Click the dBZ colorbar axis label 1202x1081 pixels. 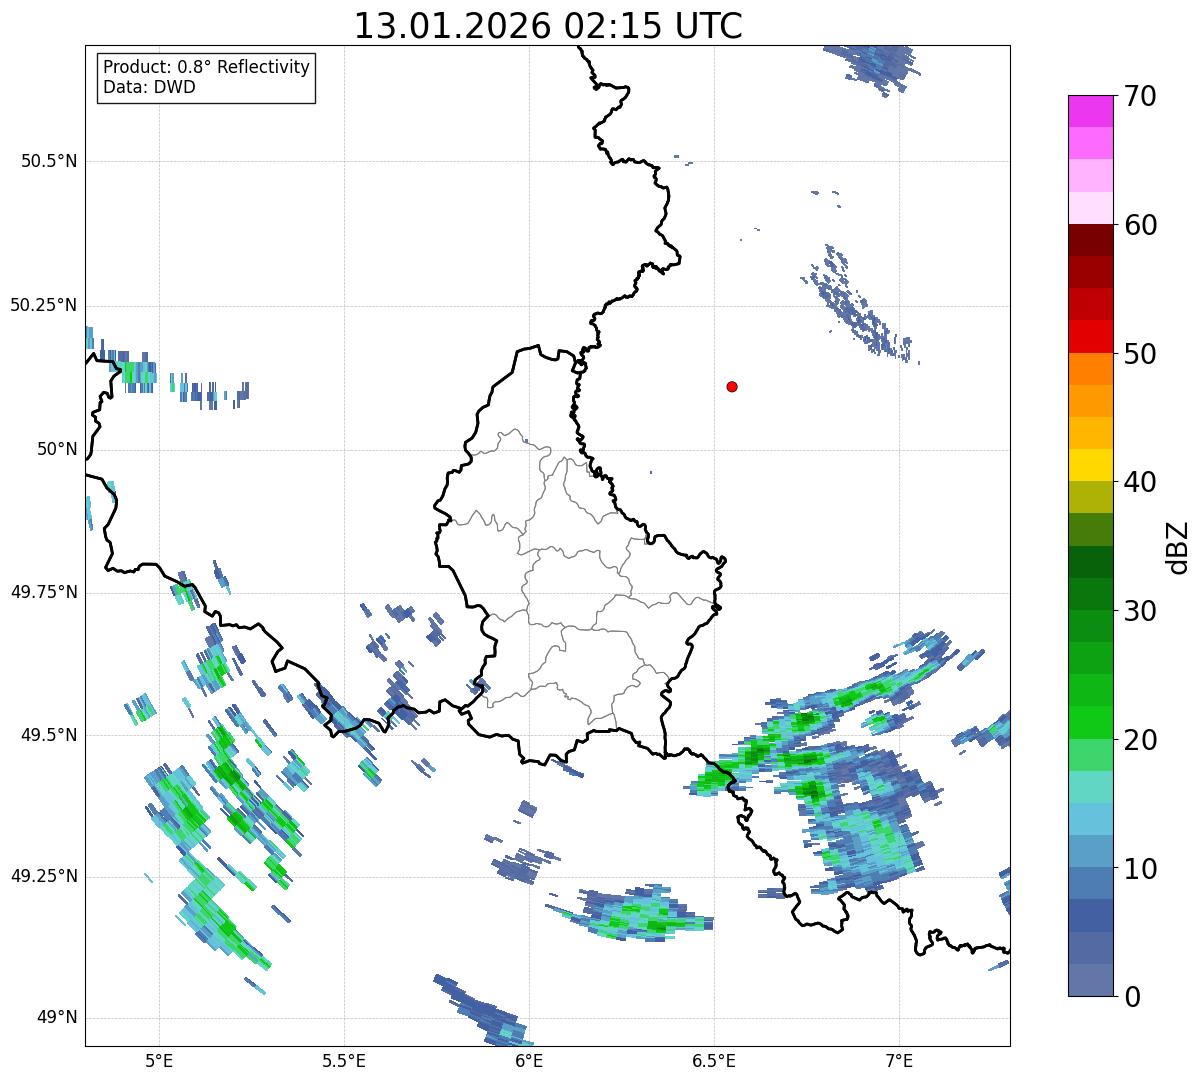(x=1178, y=547)
